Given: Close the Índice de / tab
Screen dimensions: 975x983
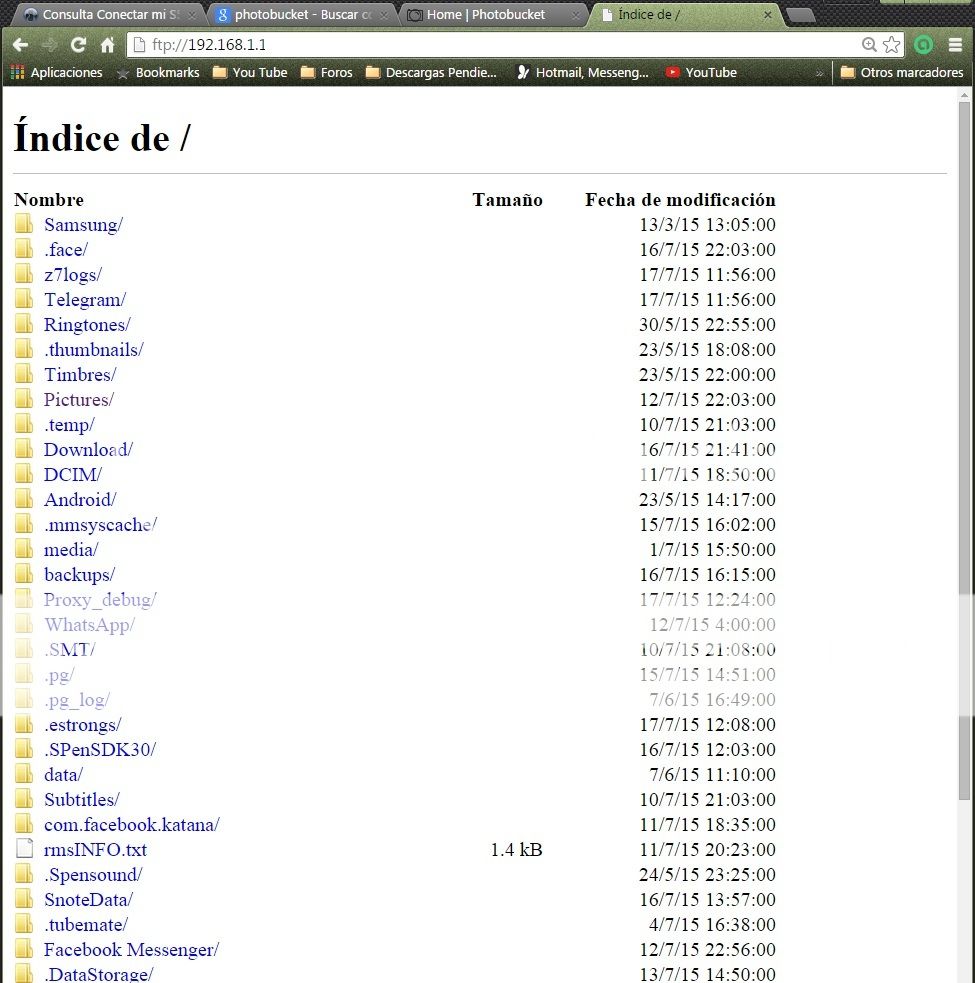Looking at the screenshot, I should point(767,15).
